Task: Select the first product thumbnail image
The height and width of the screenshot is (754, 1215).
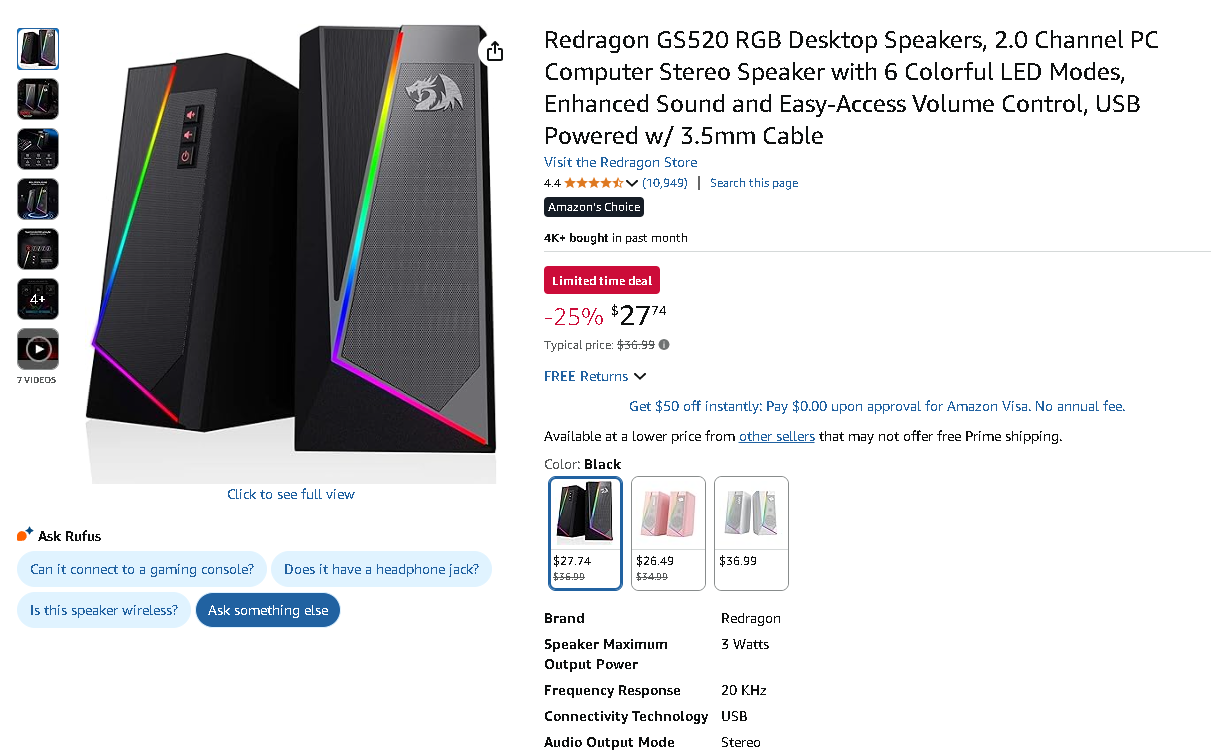Action: tap(38, 49)
